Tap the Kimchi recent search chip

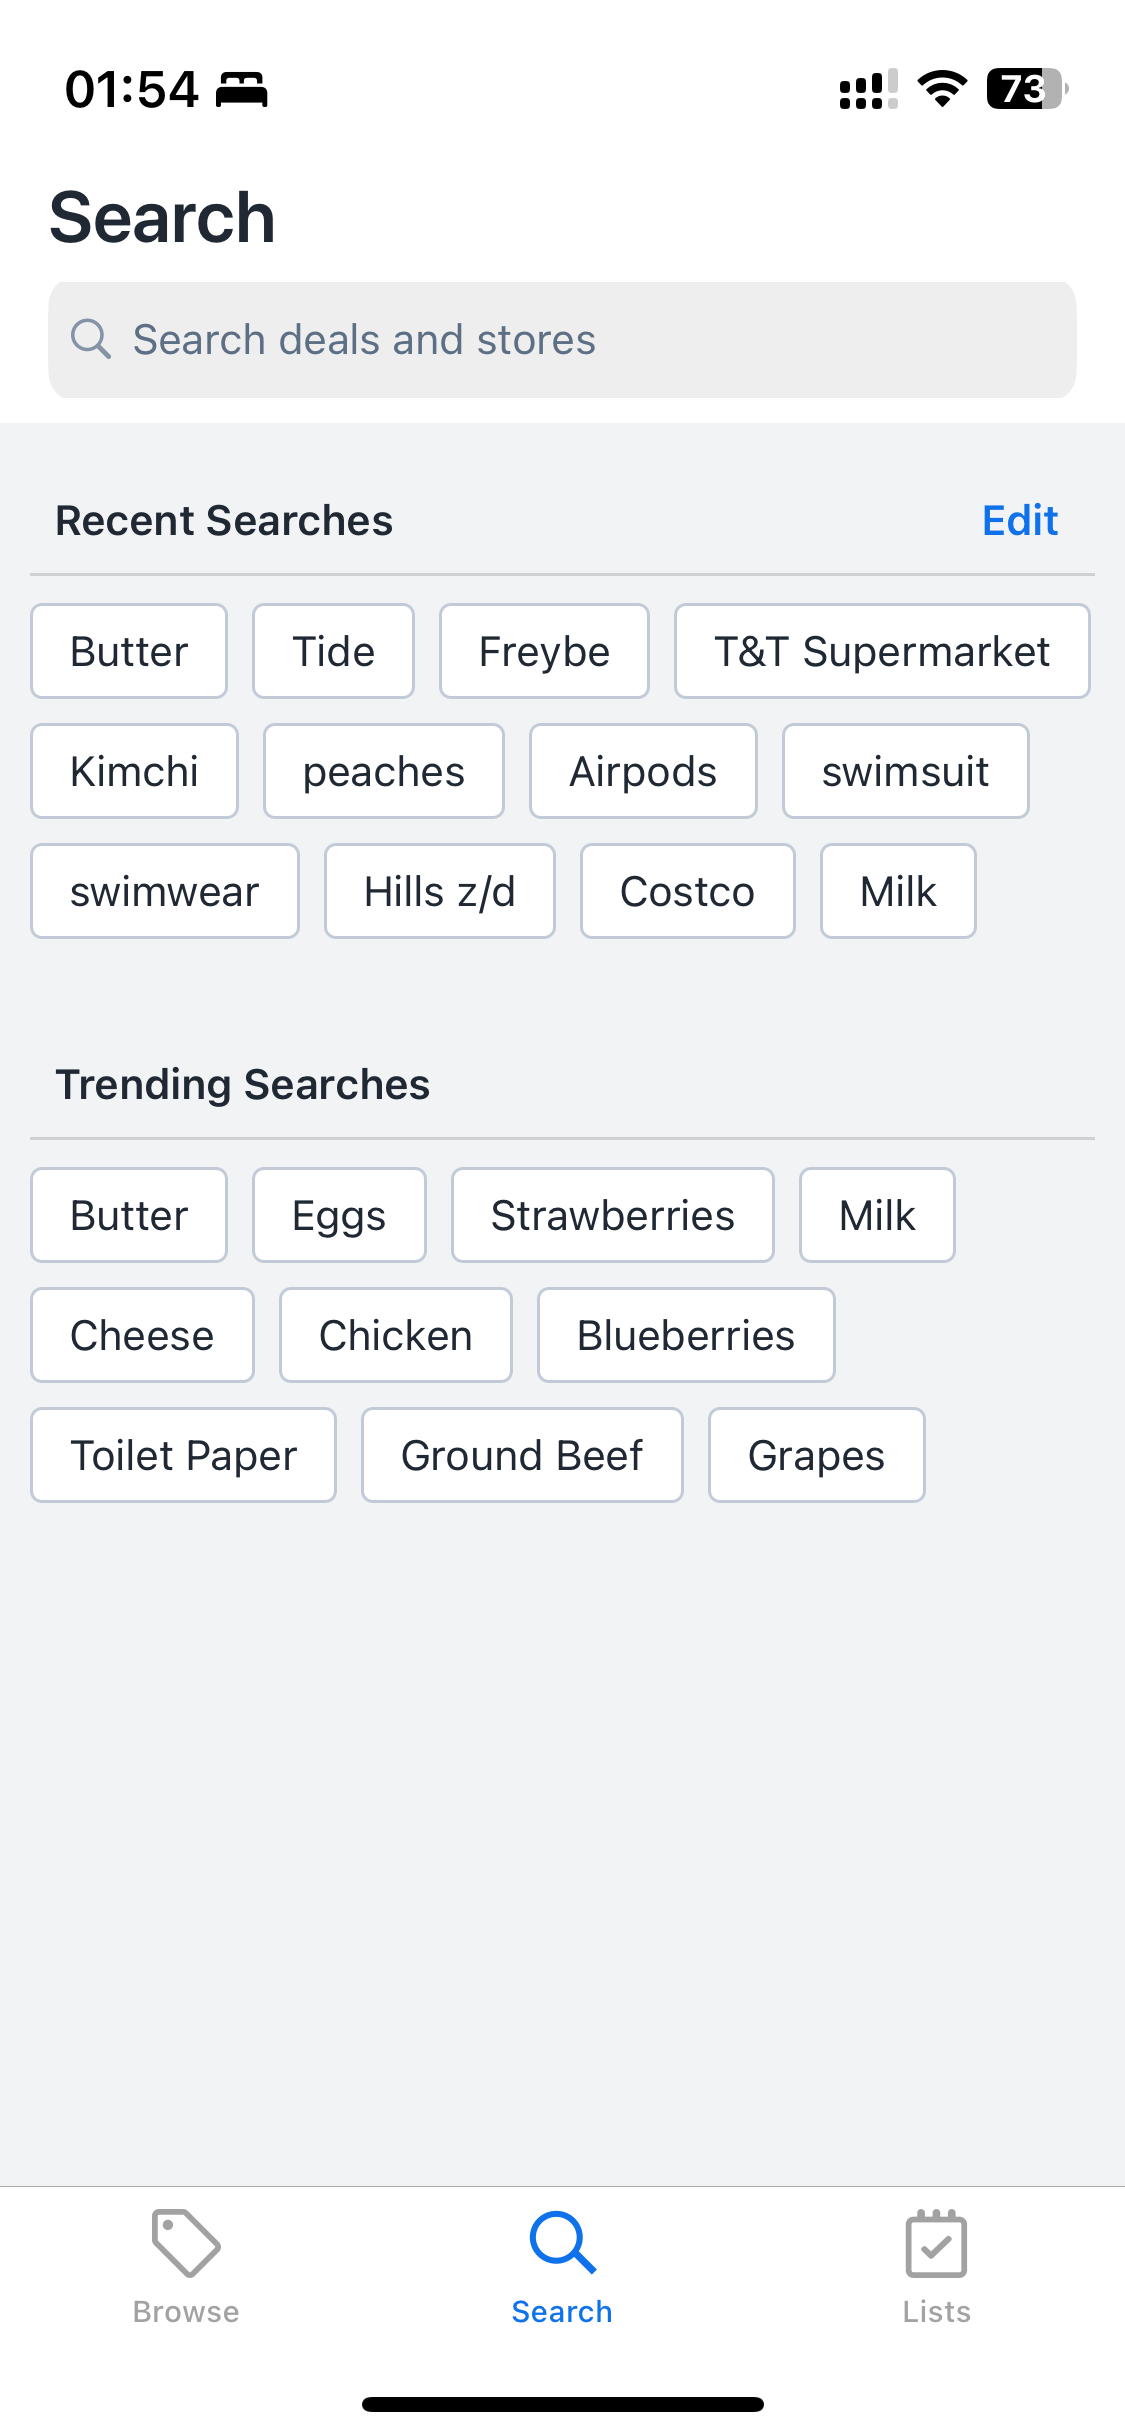tap(135, 771)
